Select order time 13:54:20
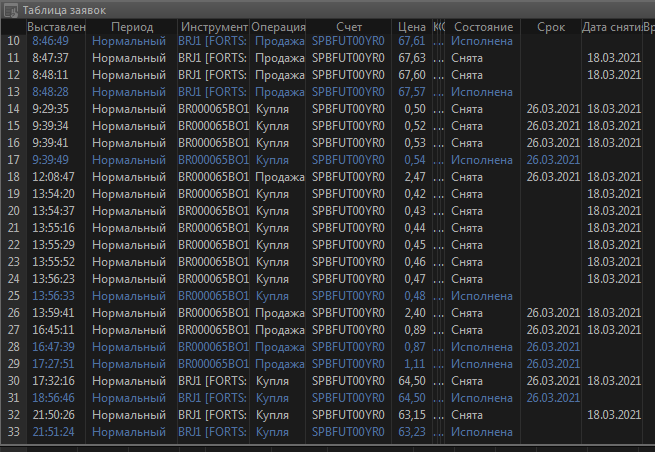 [53, 194]
